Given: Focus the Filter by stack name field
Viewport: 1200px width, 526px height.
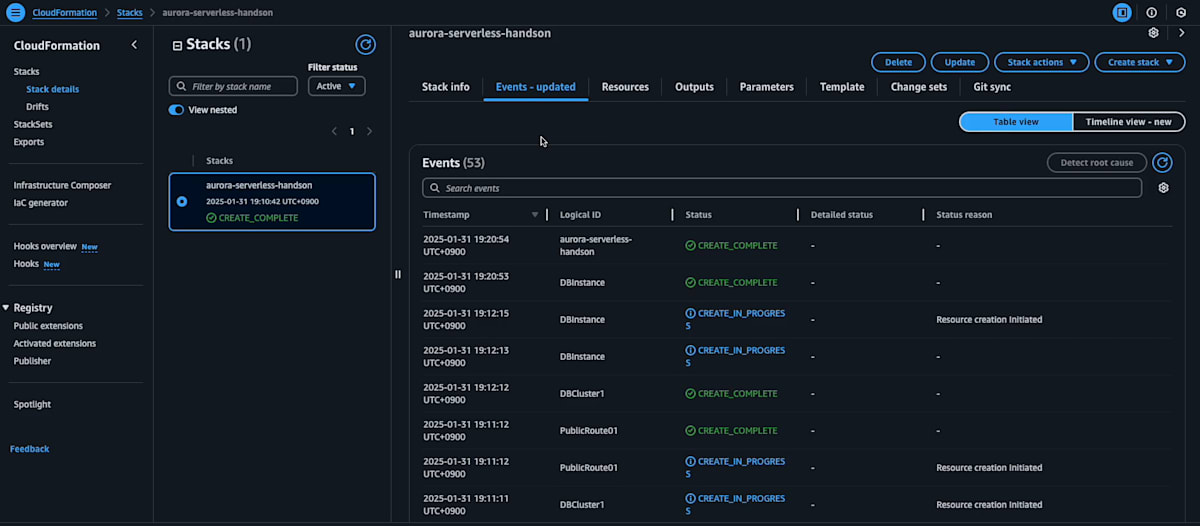Looking at the screenshot, I should click(x=233, y=86).
